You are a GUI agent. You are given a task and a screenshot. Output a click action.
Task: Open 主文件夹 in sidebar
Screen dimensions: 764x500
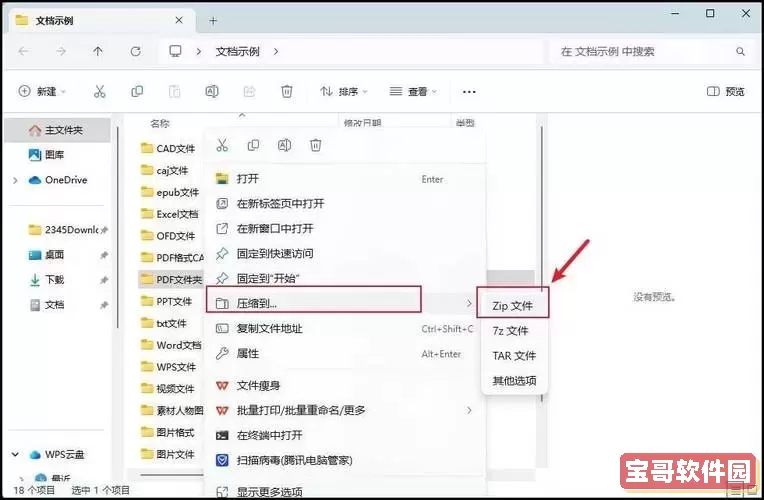58,130
